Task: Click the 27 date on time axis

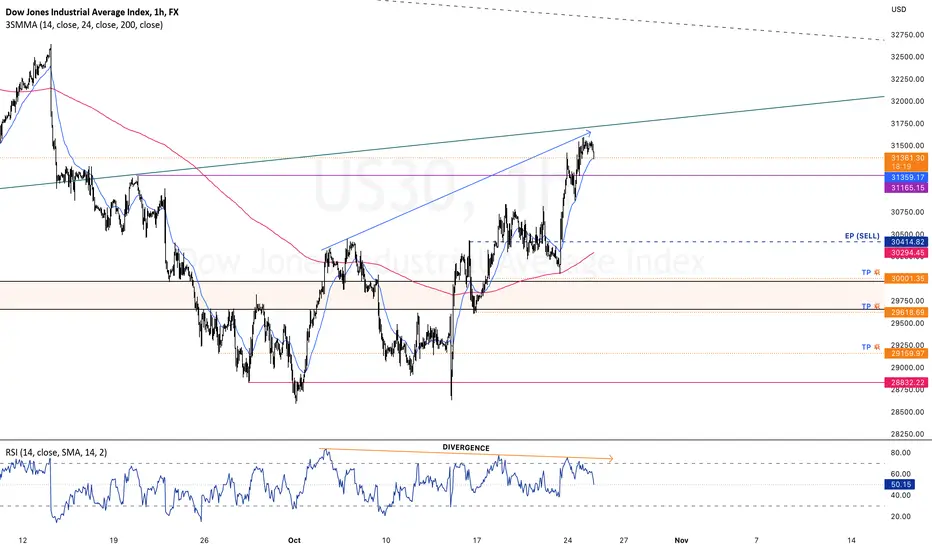Action: [x=624, y=540]
